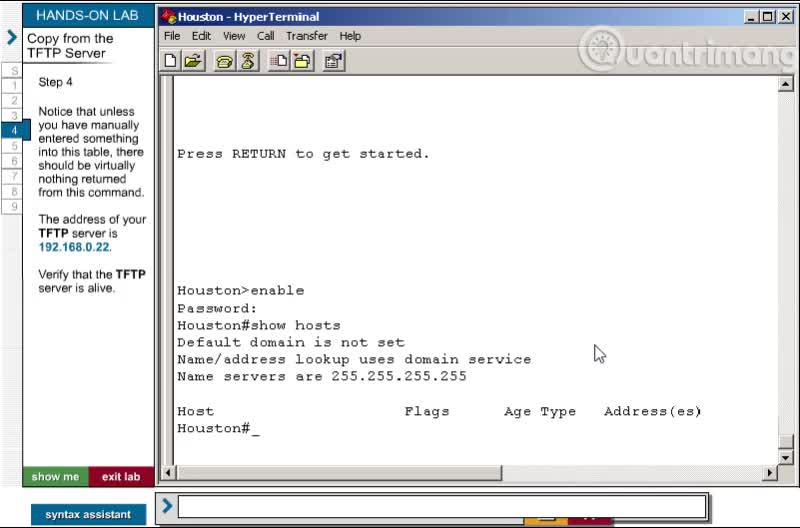
Task: Go to lab step 2
Action: (x=12, y=100)
